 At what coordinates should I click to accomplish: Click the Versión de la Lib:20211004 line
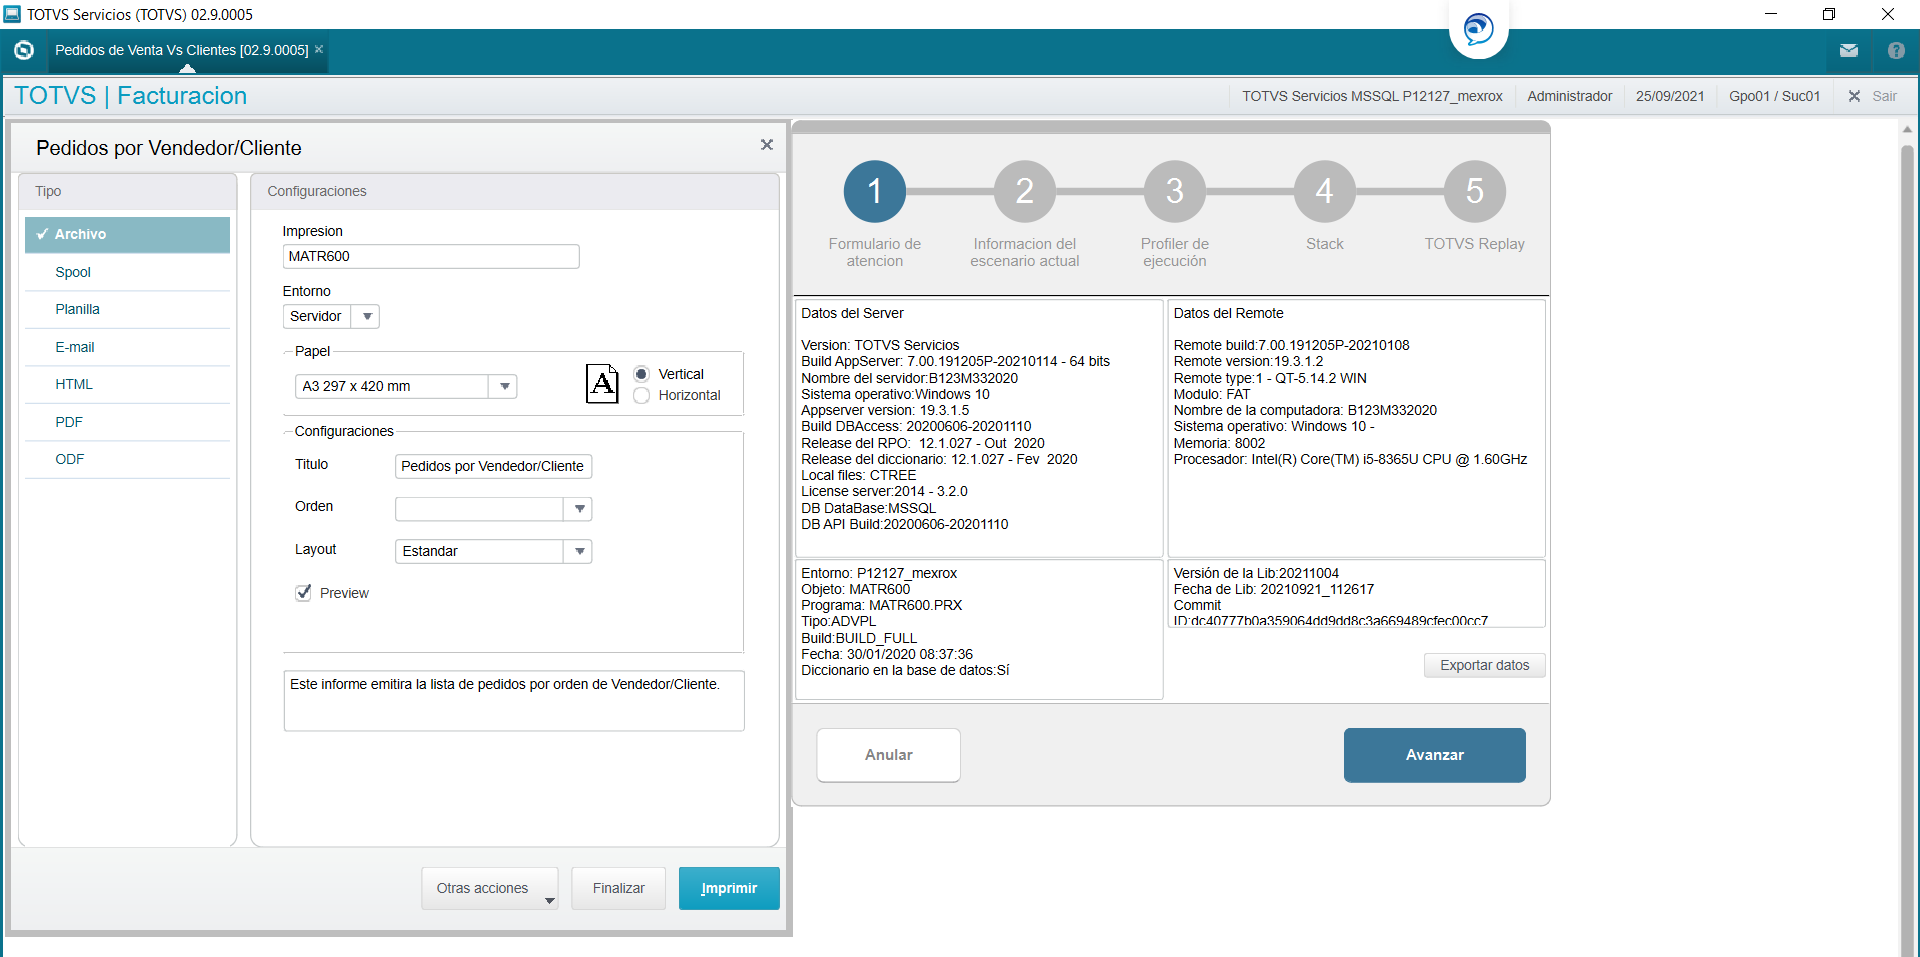[x=1256, y=573]
